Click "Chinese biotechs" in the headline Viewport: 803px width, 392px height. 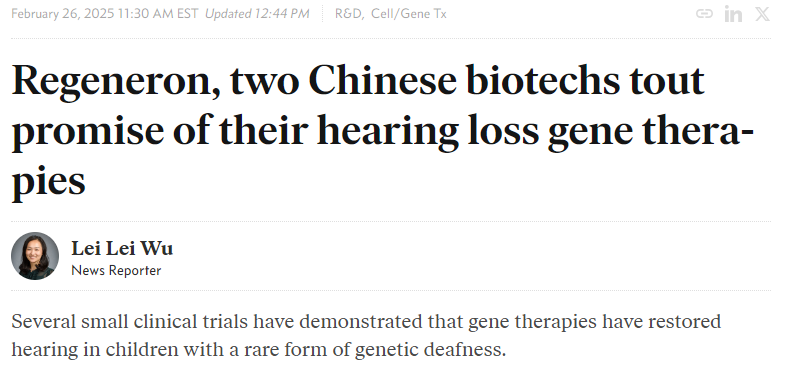pos(463,81)
